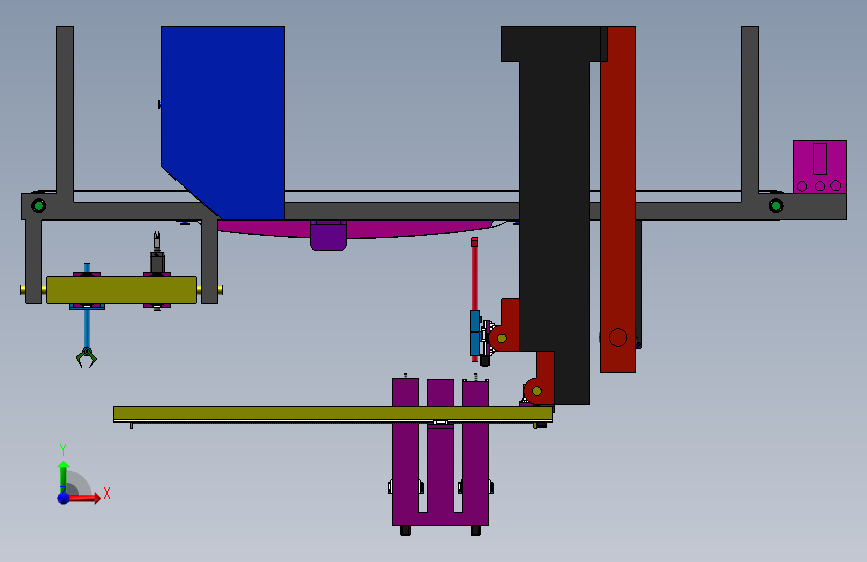
Task: Select the circle hole on the red bar
Action: coord(618,337)
